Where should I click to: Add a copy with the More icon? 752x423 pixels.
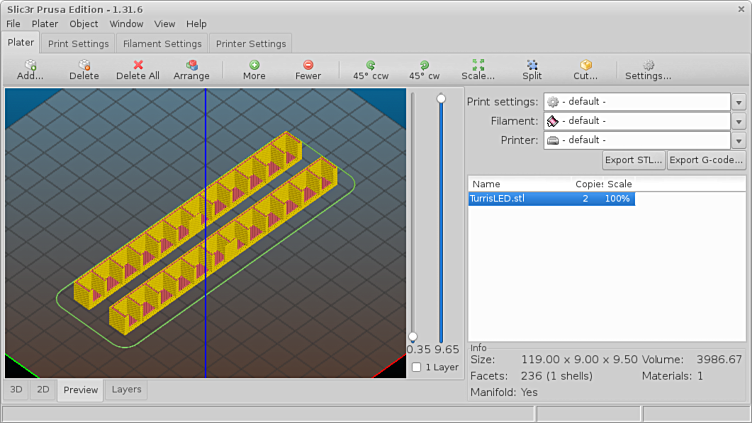pos(254,66)
